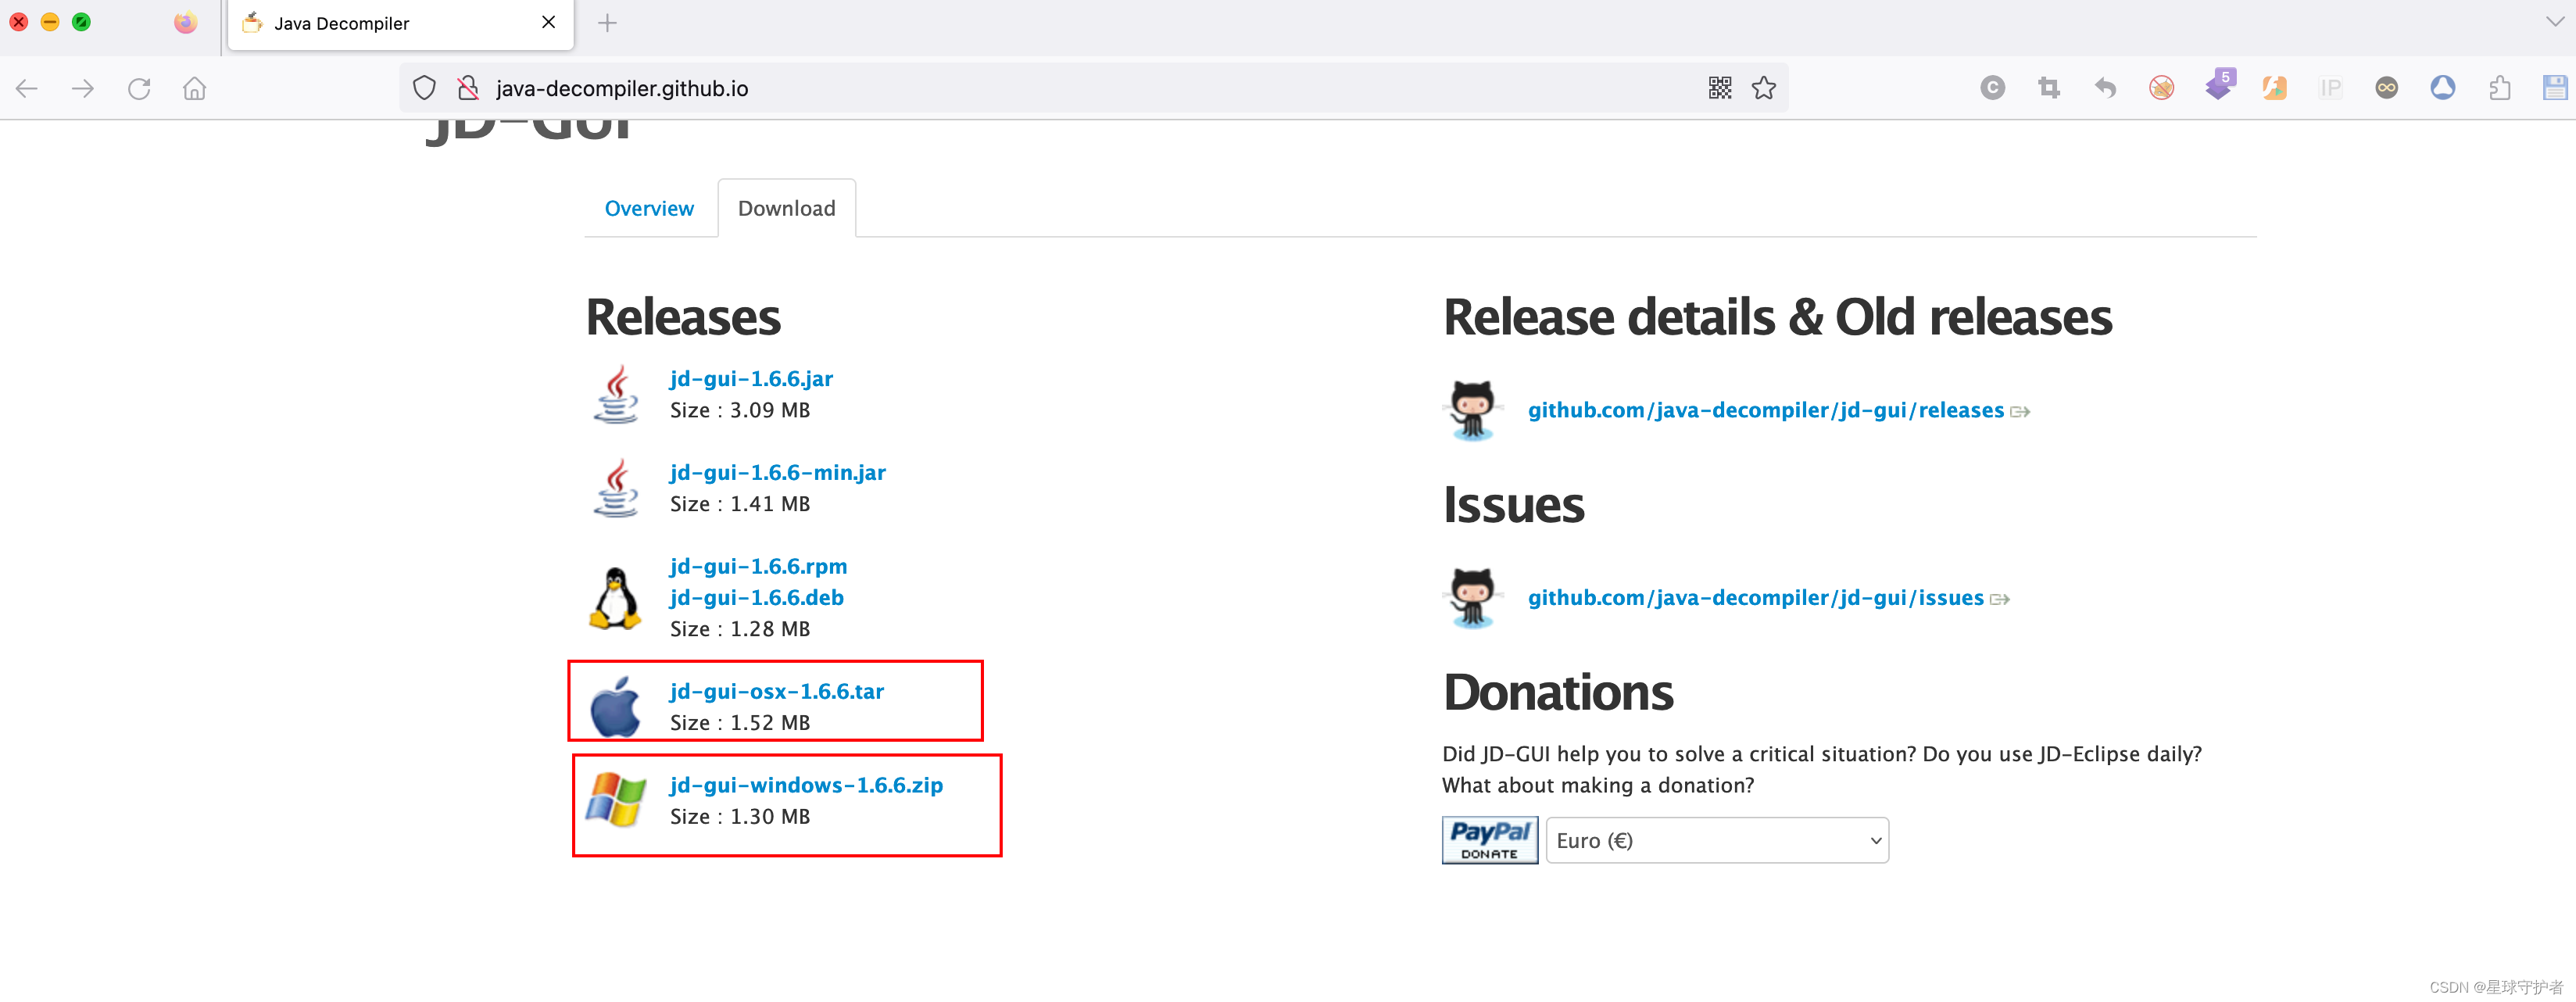Click the shield tracking protection icon

click(x=424, y=88)
